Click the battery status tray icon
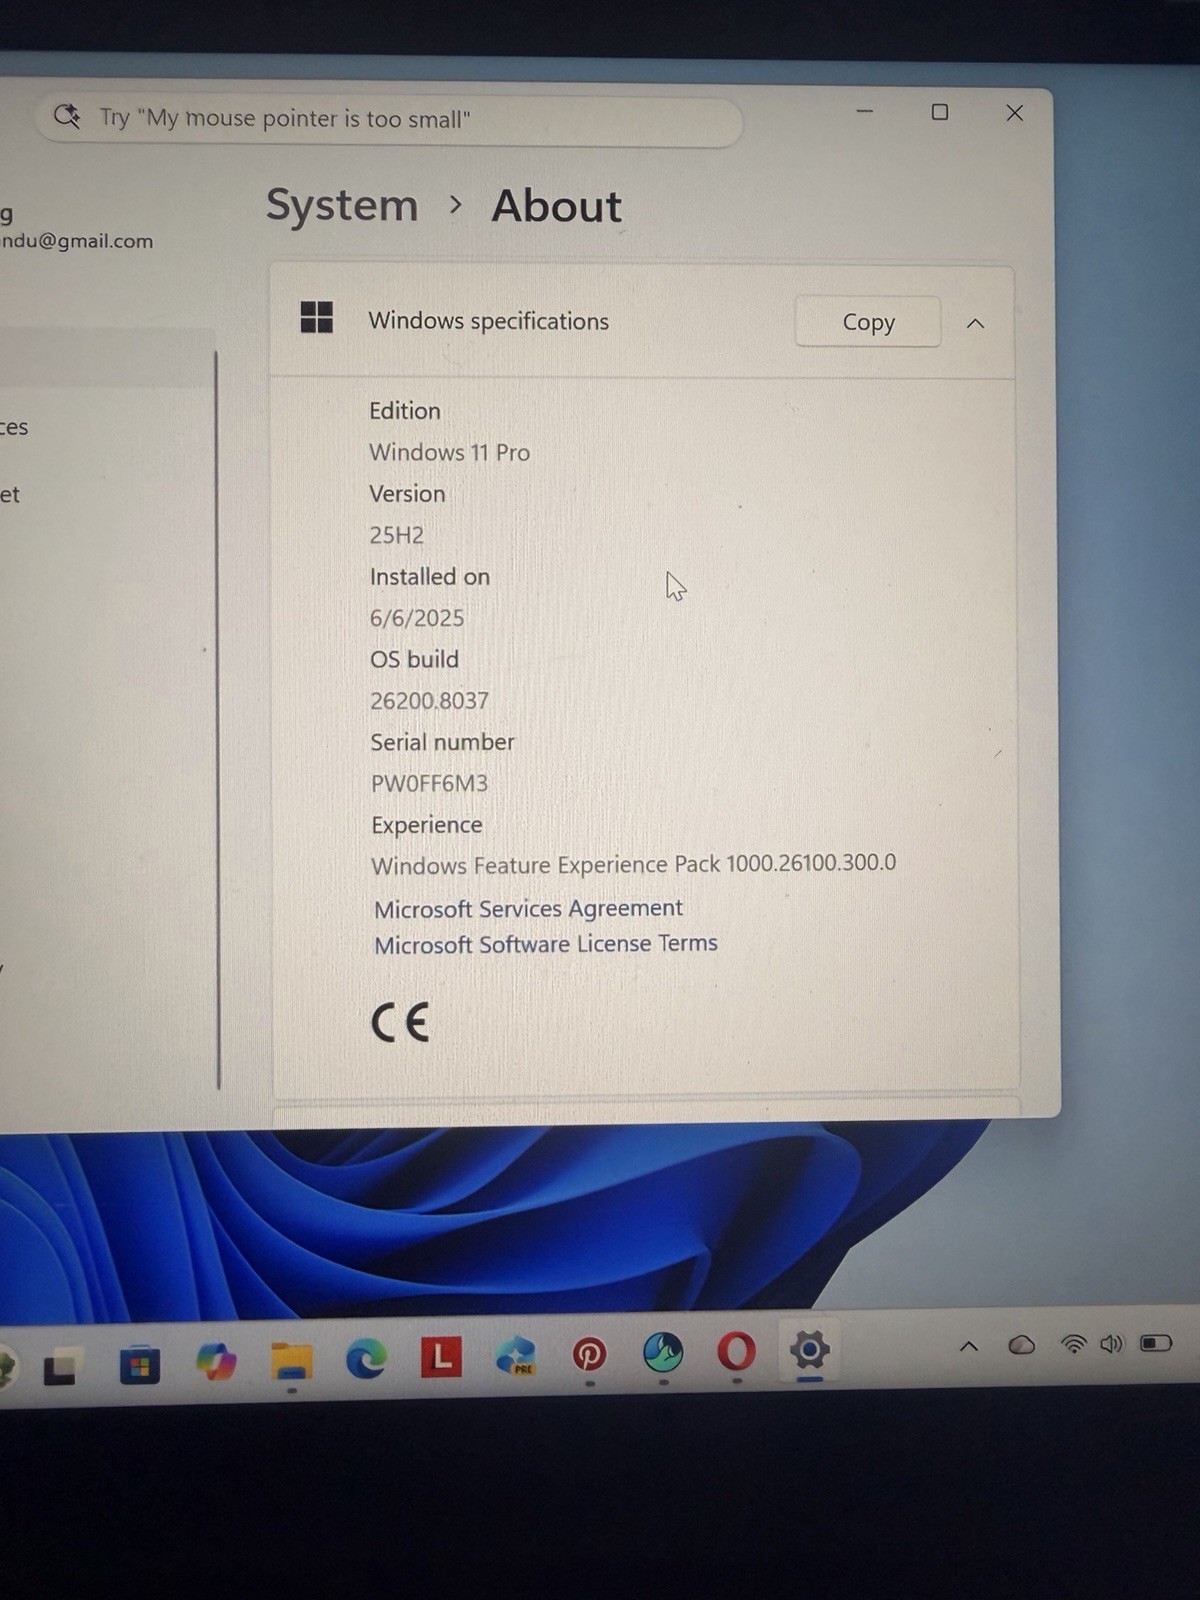 click(x=1156, y=1342)
